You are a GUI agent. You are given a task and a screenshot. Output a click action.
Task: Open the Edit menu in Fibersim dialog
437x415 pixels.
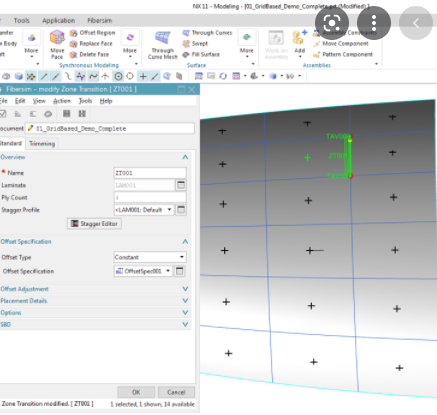point(20,101)
